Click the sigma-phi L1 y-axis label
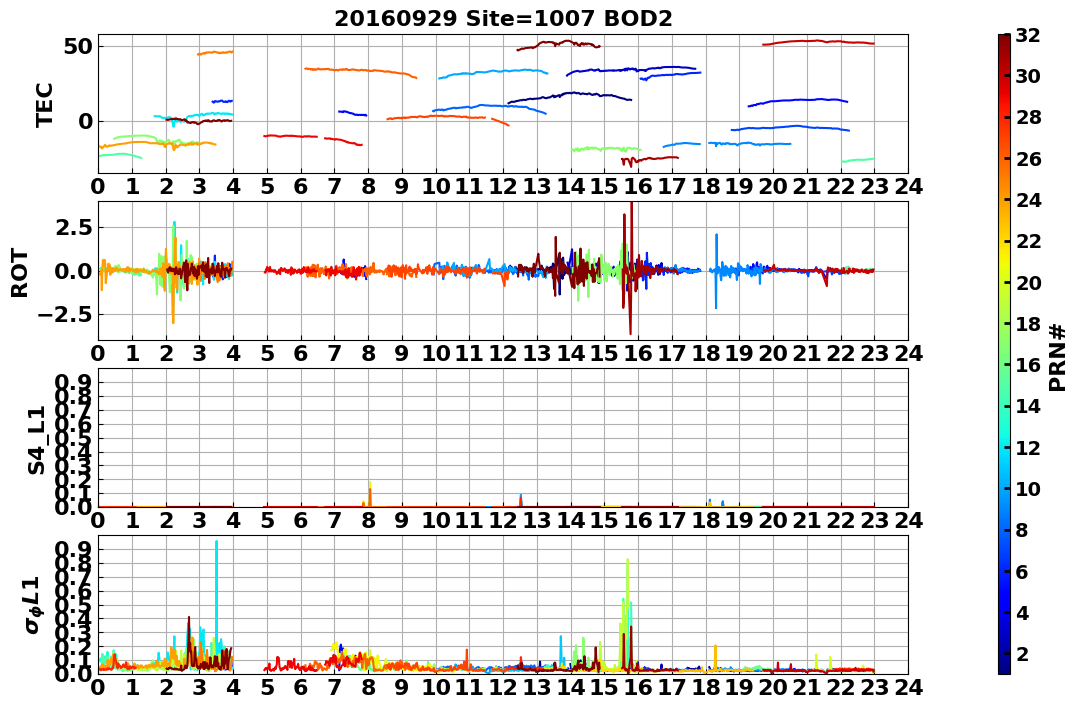The height and width of the screenshot is (709, 1077). 33,605
